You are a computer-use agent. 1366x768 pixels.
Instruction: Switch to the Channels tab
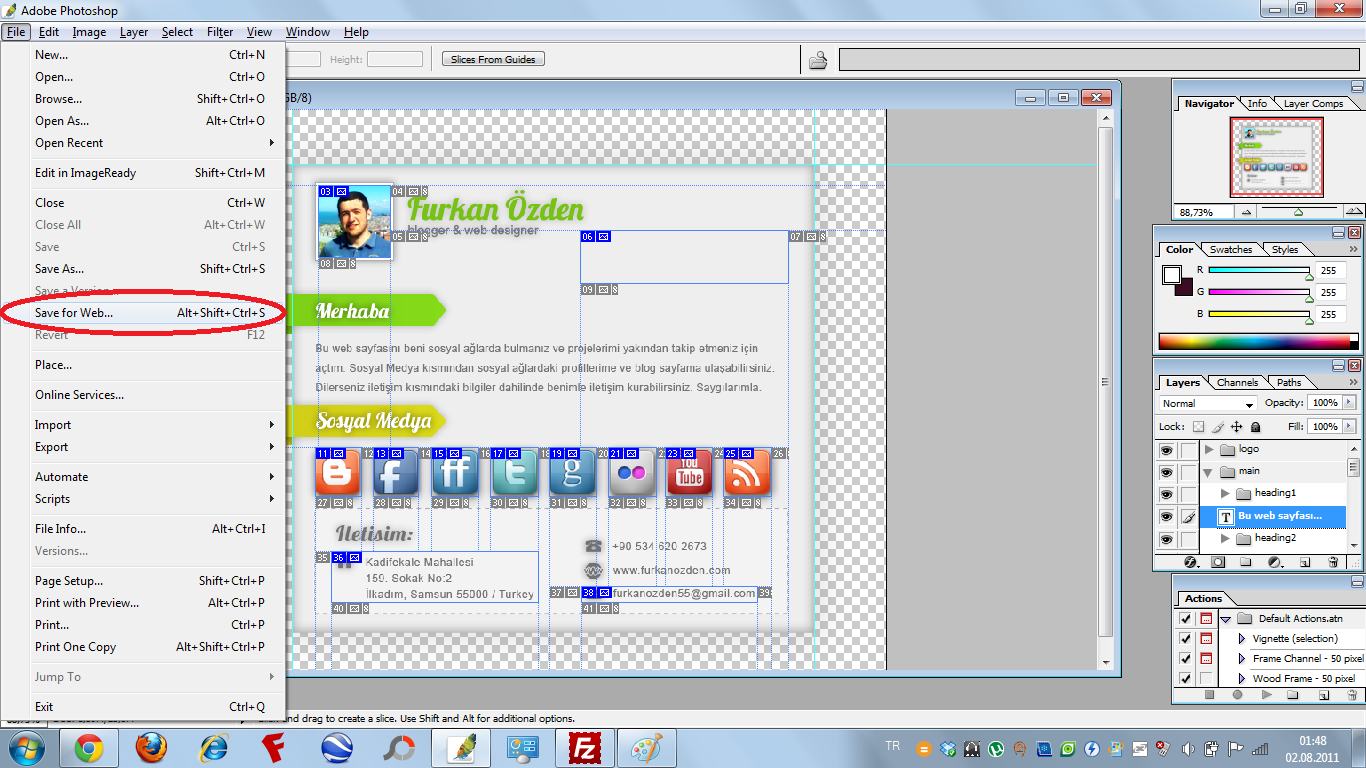pos(1237,382)
